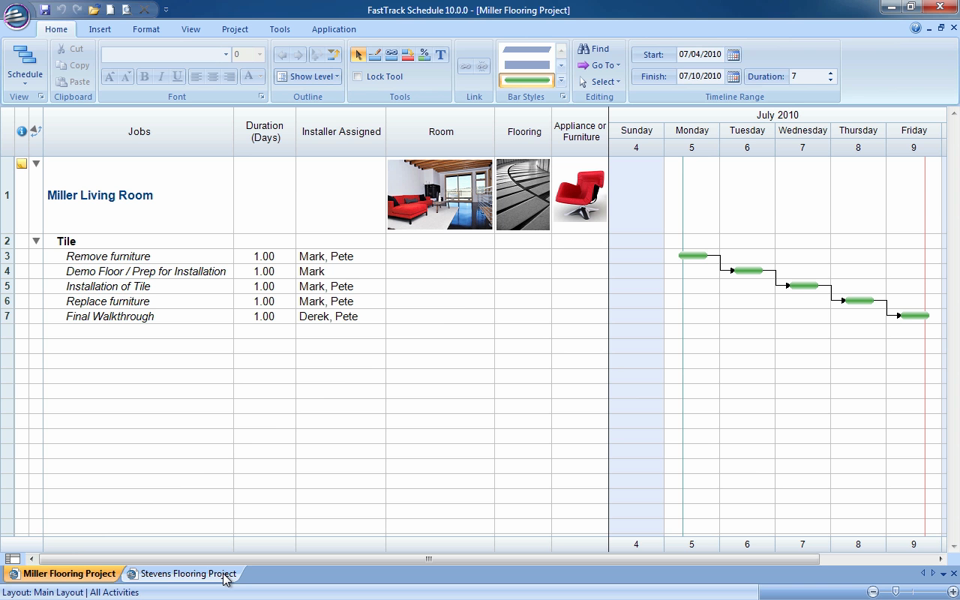Click the Underline formatting icon

pos(178,77)
